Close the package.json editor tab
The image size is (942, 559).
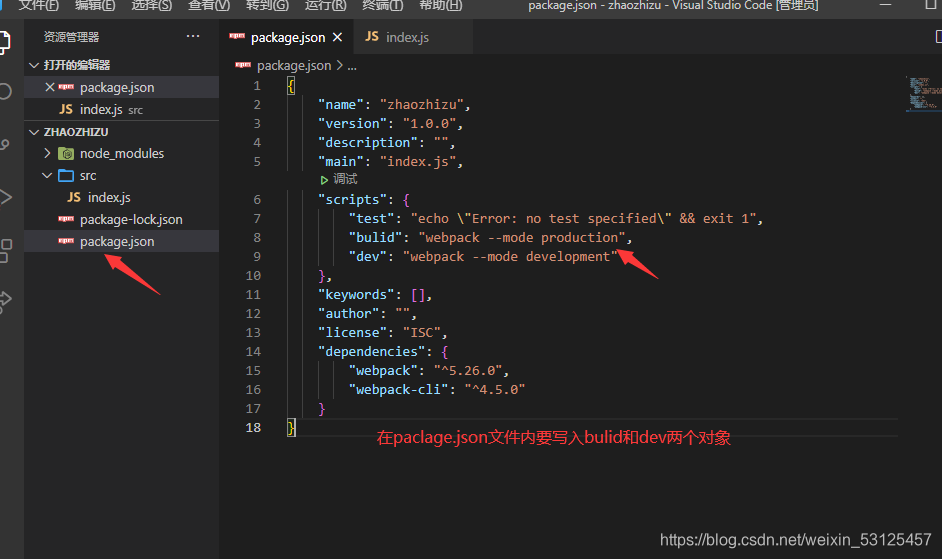[x=338, y=37]
